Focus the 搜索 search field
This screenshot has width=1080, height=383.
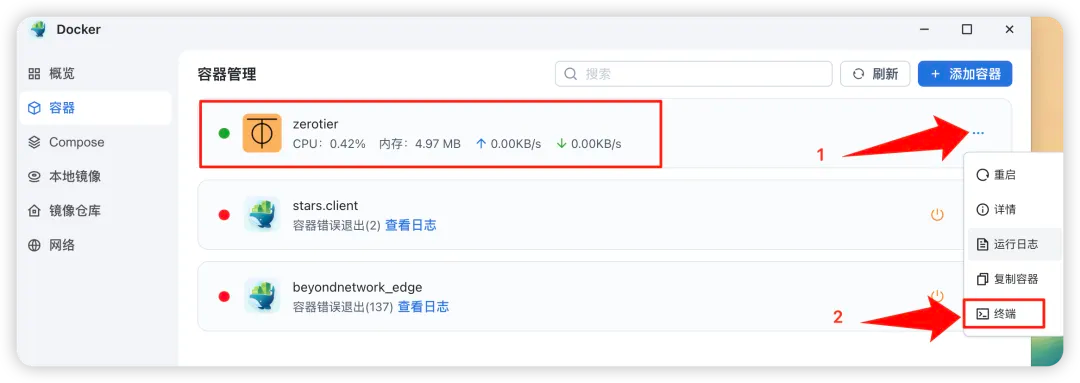[x=694, y=74]
